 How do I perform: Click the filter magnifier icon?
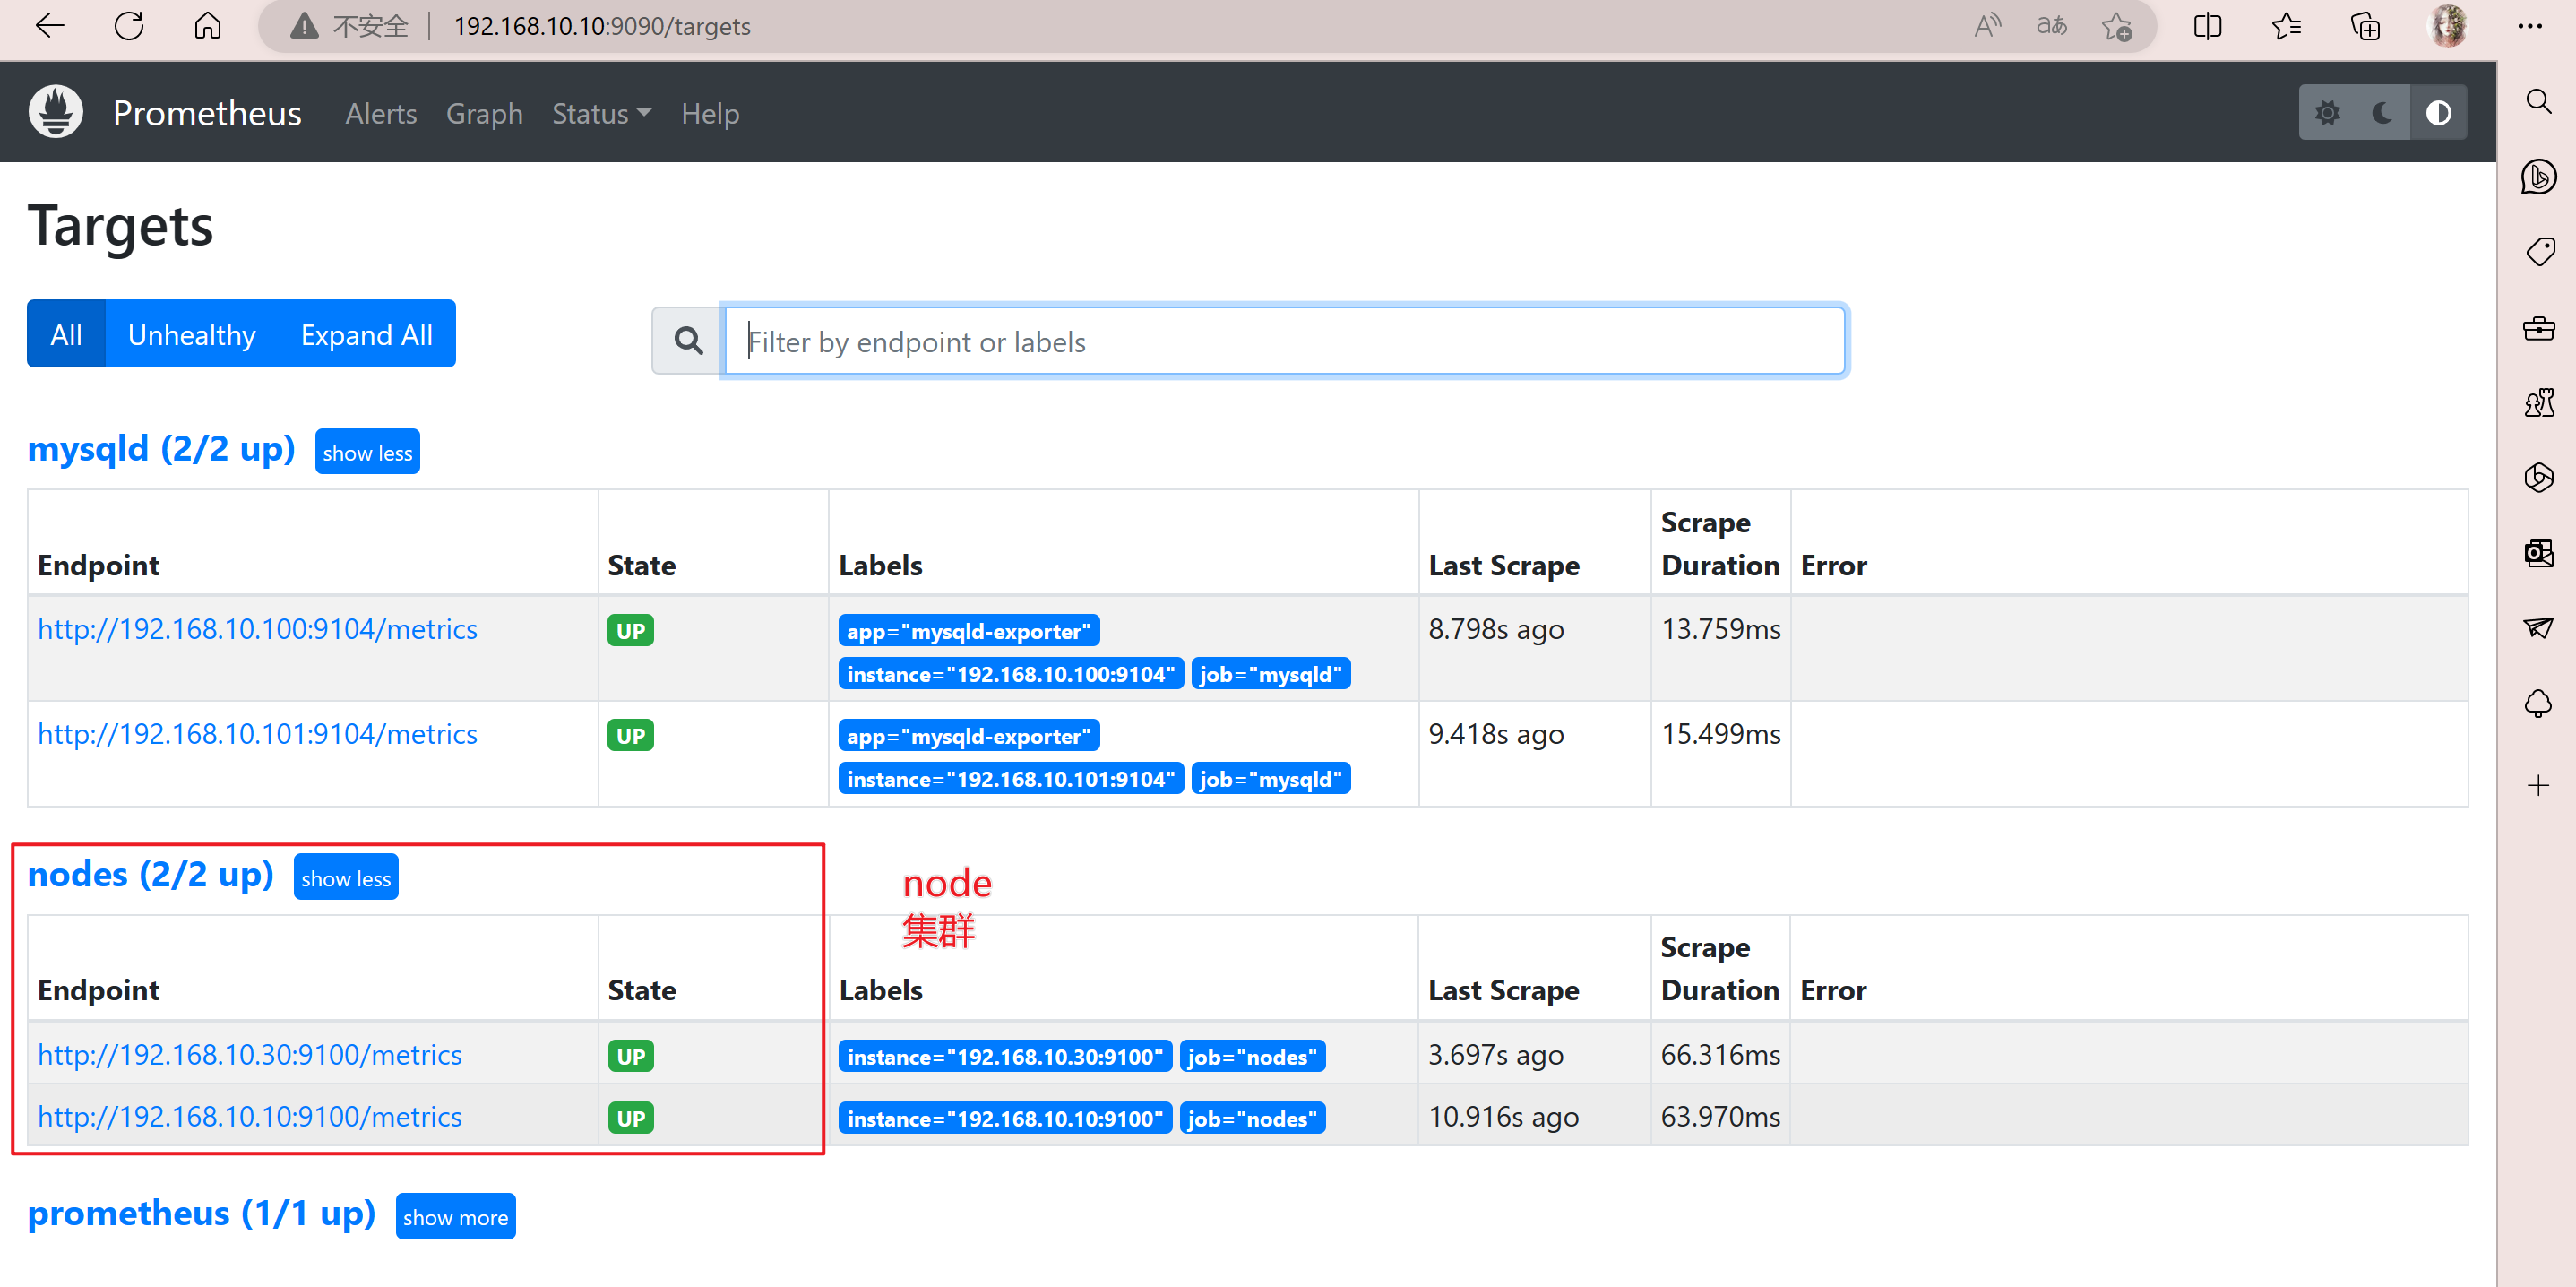[x=688, y=341]
